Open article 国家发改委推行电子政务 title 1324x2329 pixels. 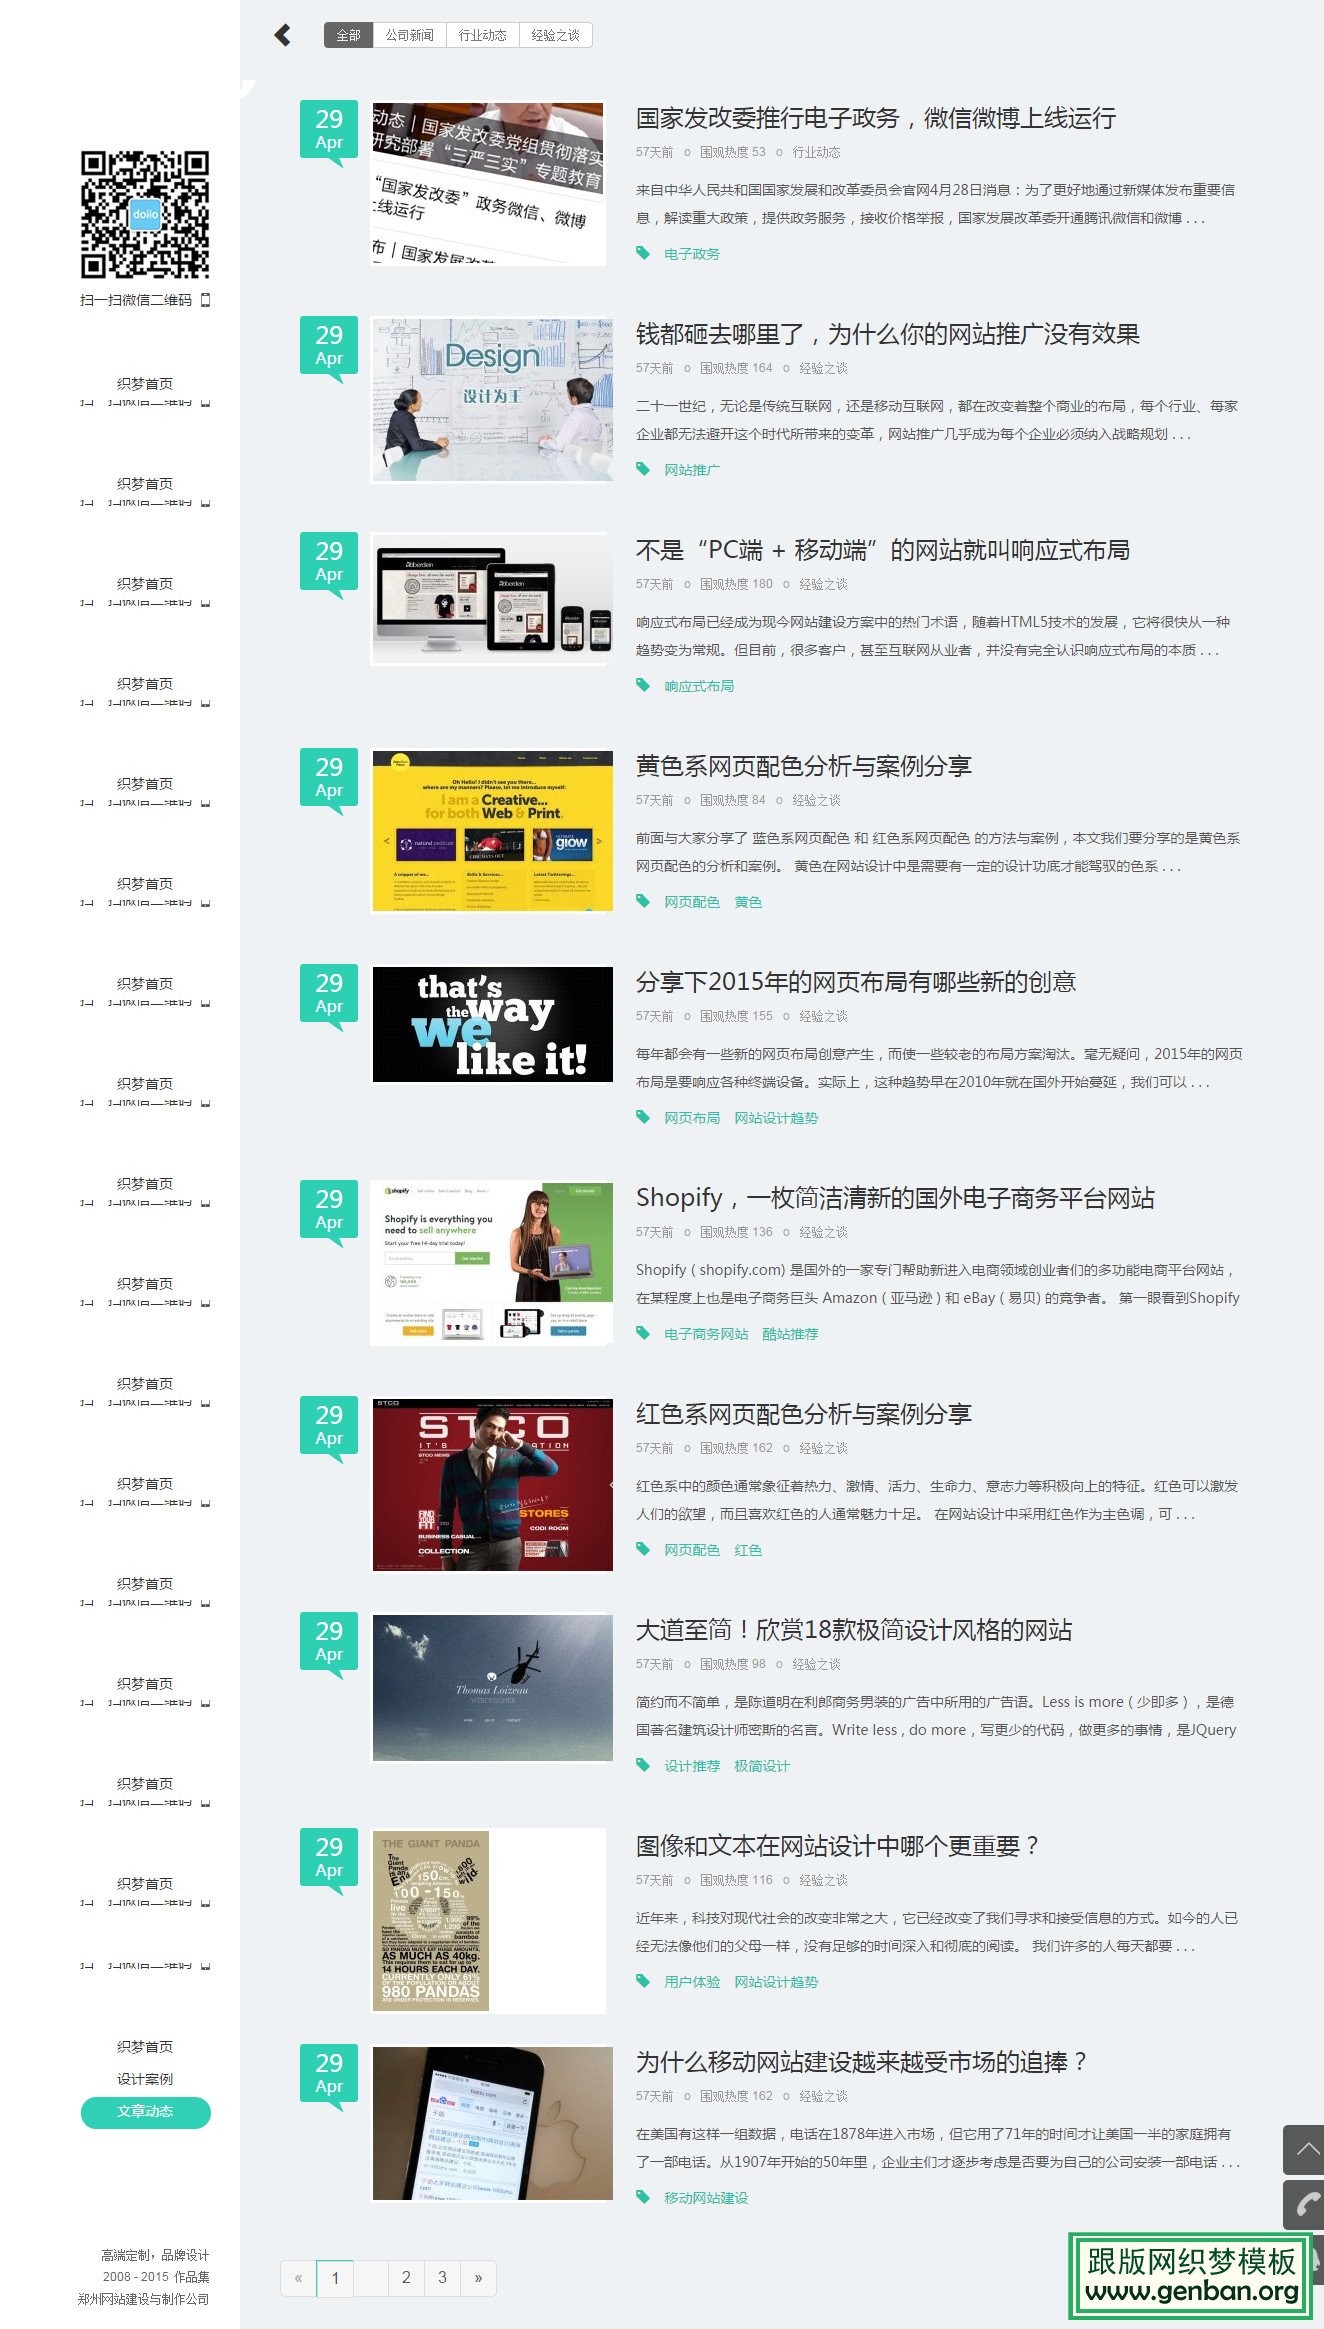pos(876,118)
